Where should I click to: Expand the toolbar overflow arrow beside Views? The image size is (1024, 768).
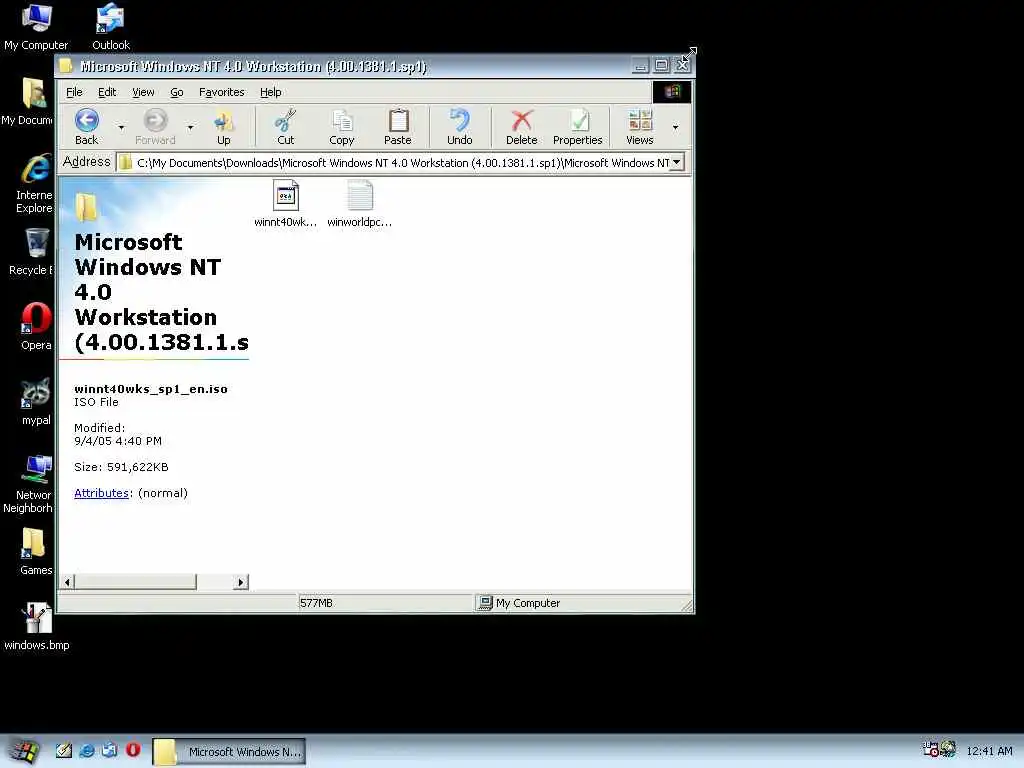[675, 127]
